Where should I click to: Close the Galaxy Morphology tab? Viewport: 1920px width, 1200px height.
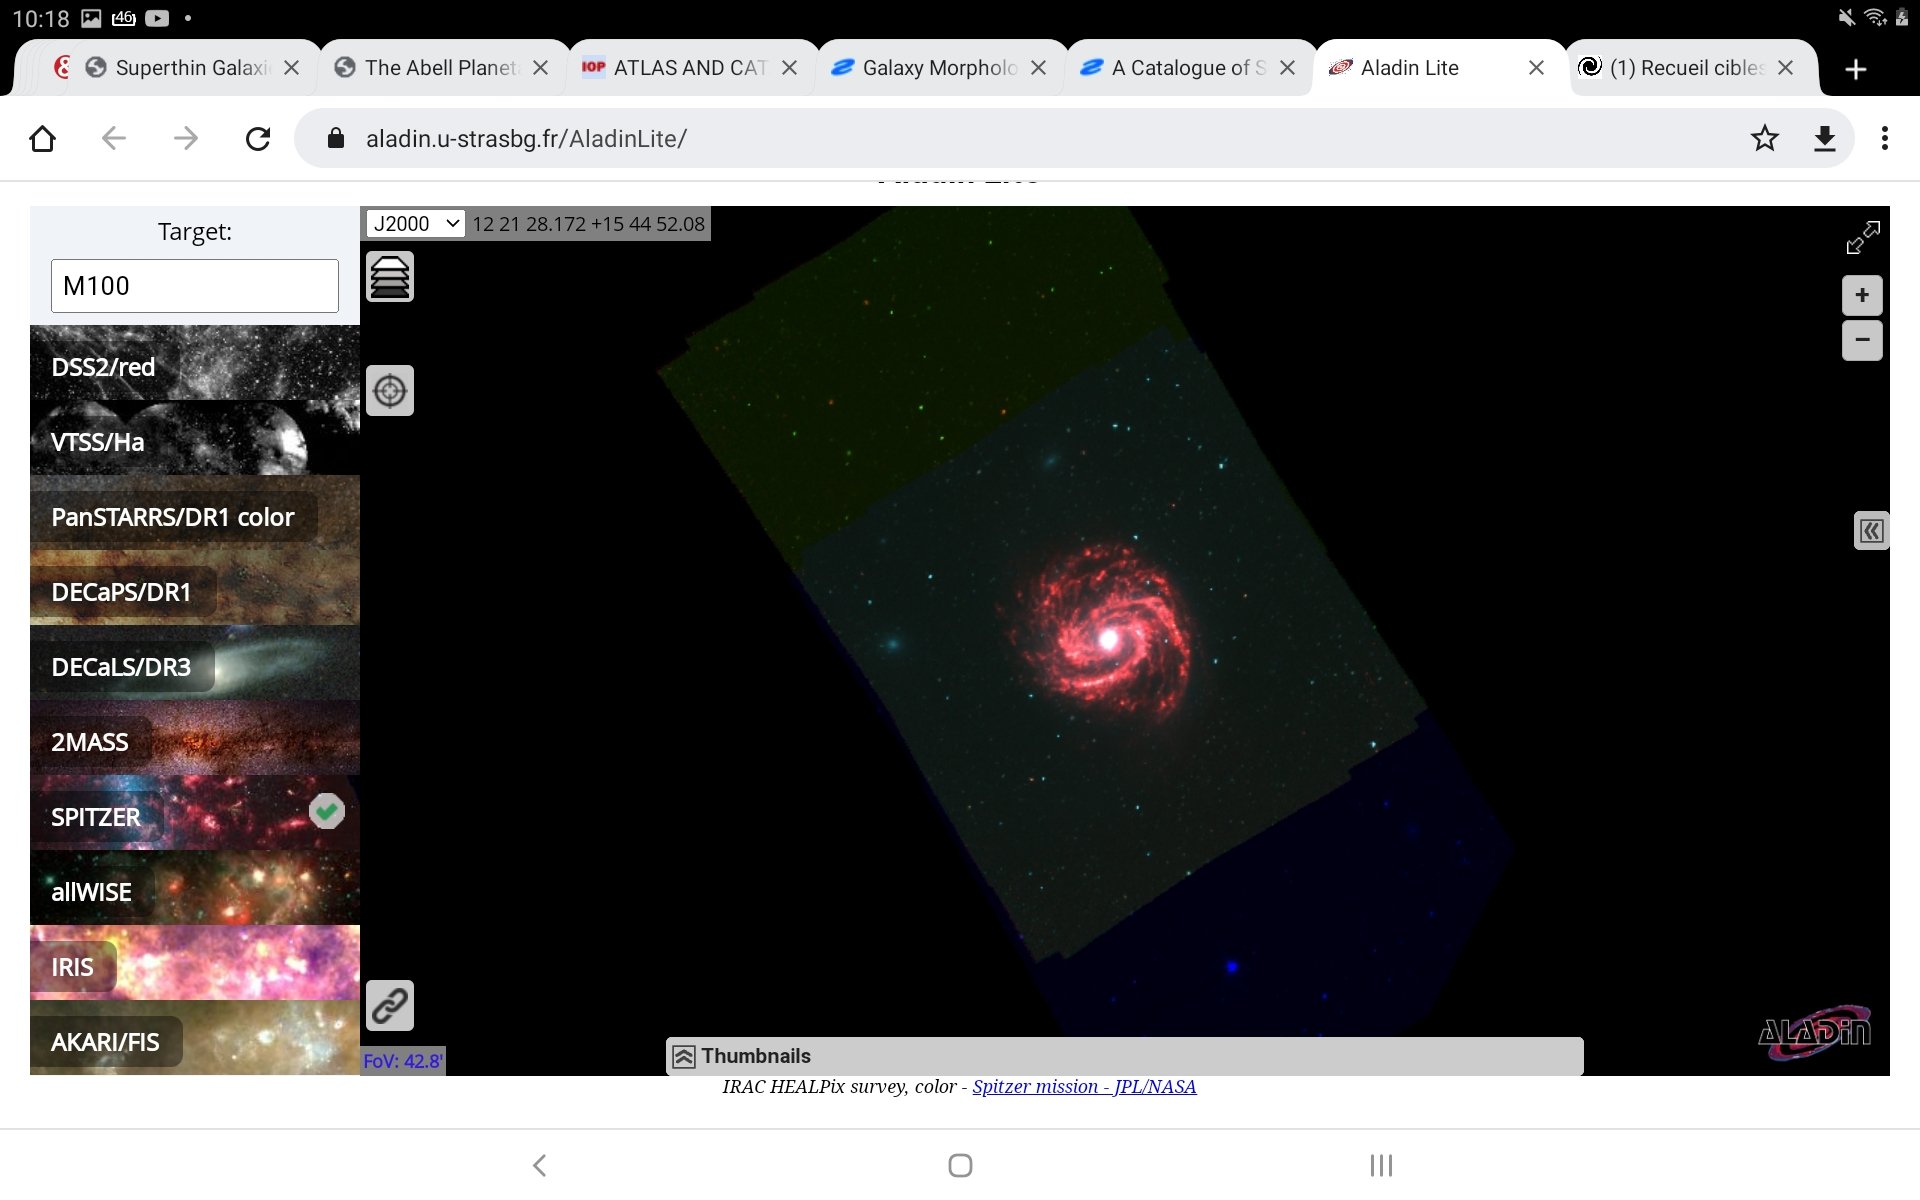point(1038,68)
